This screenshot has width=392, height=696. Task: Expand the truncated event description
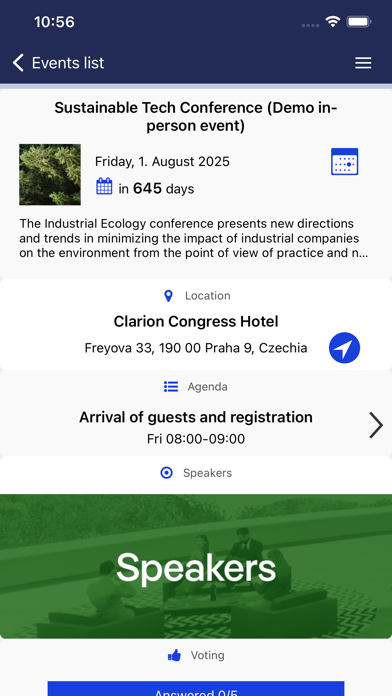tap(194, 238)
